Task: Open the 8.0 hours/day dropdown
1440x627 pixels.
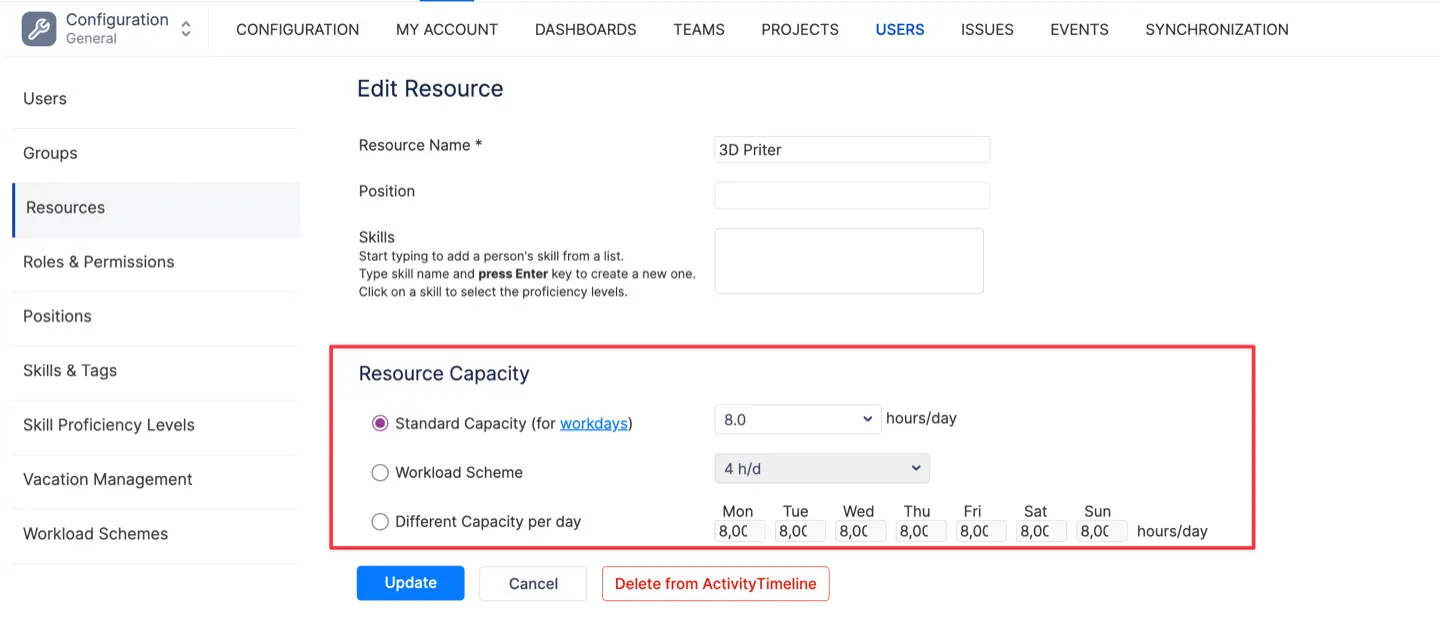Action: pyautogui.click(x=797, y=419)
